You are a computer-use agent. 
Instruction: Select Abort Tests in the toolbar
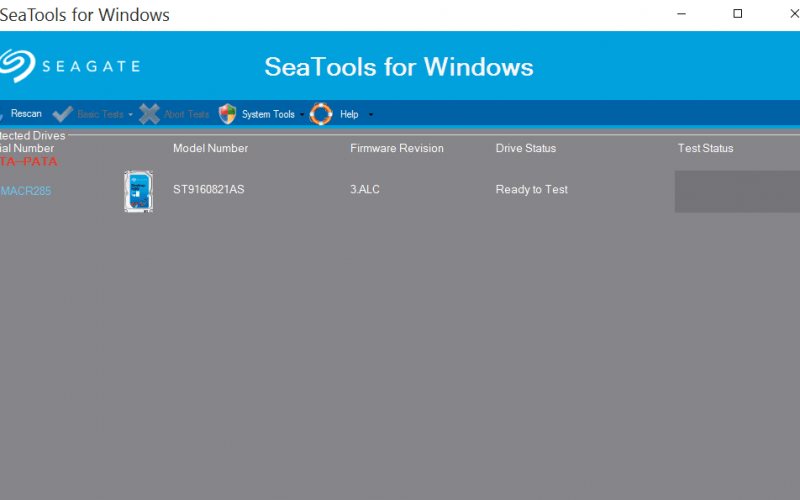click(x=186, y=114)
